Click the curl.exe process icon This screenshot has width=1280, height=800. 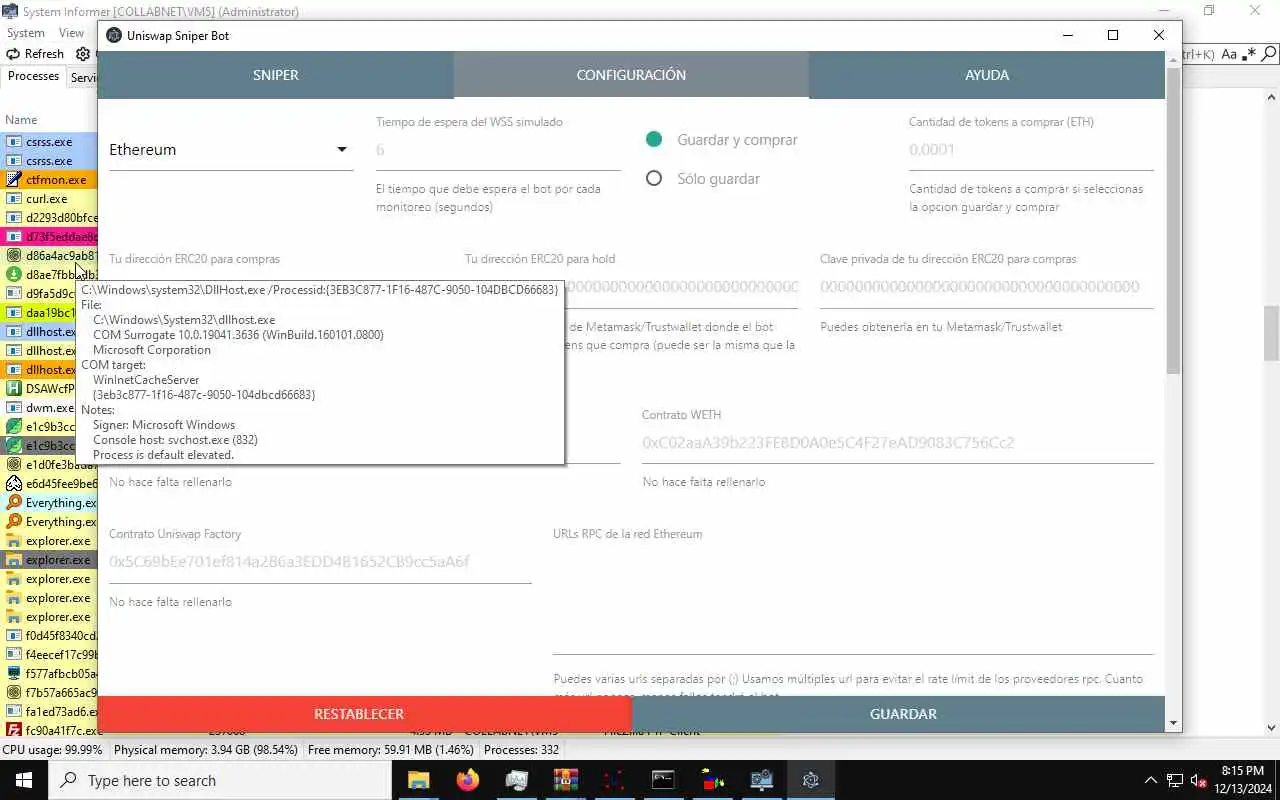point(14,199)
